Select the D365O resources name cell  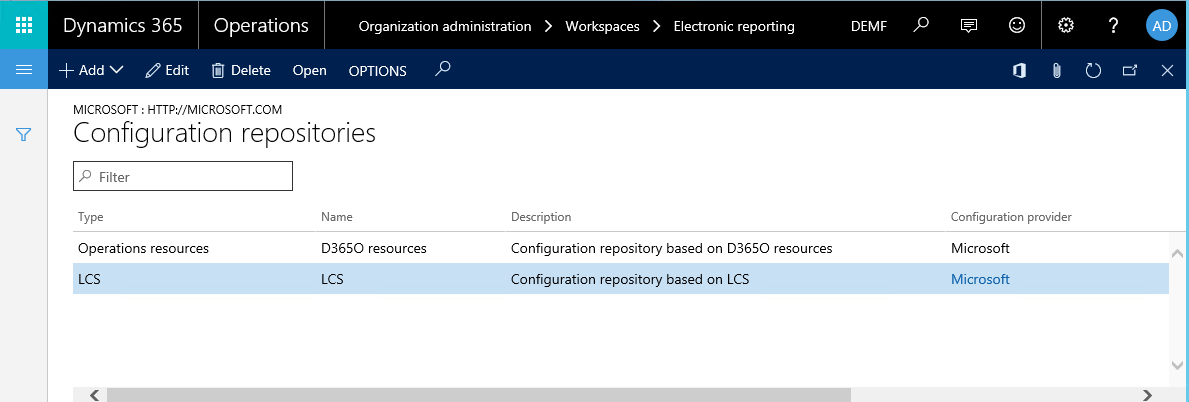tap(374, 248)
